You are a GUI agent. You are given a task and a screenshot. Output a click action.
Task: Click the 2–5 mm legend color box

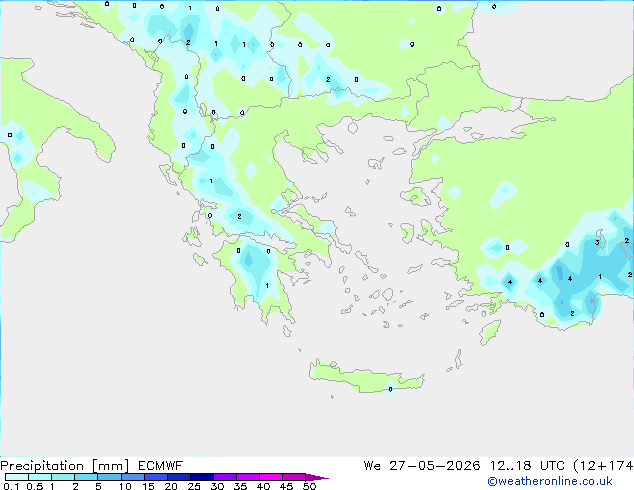pyautogui.click(x=86, y=477)
